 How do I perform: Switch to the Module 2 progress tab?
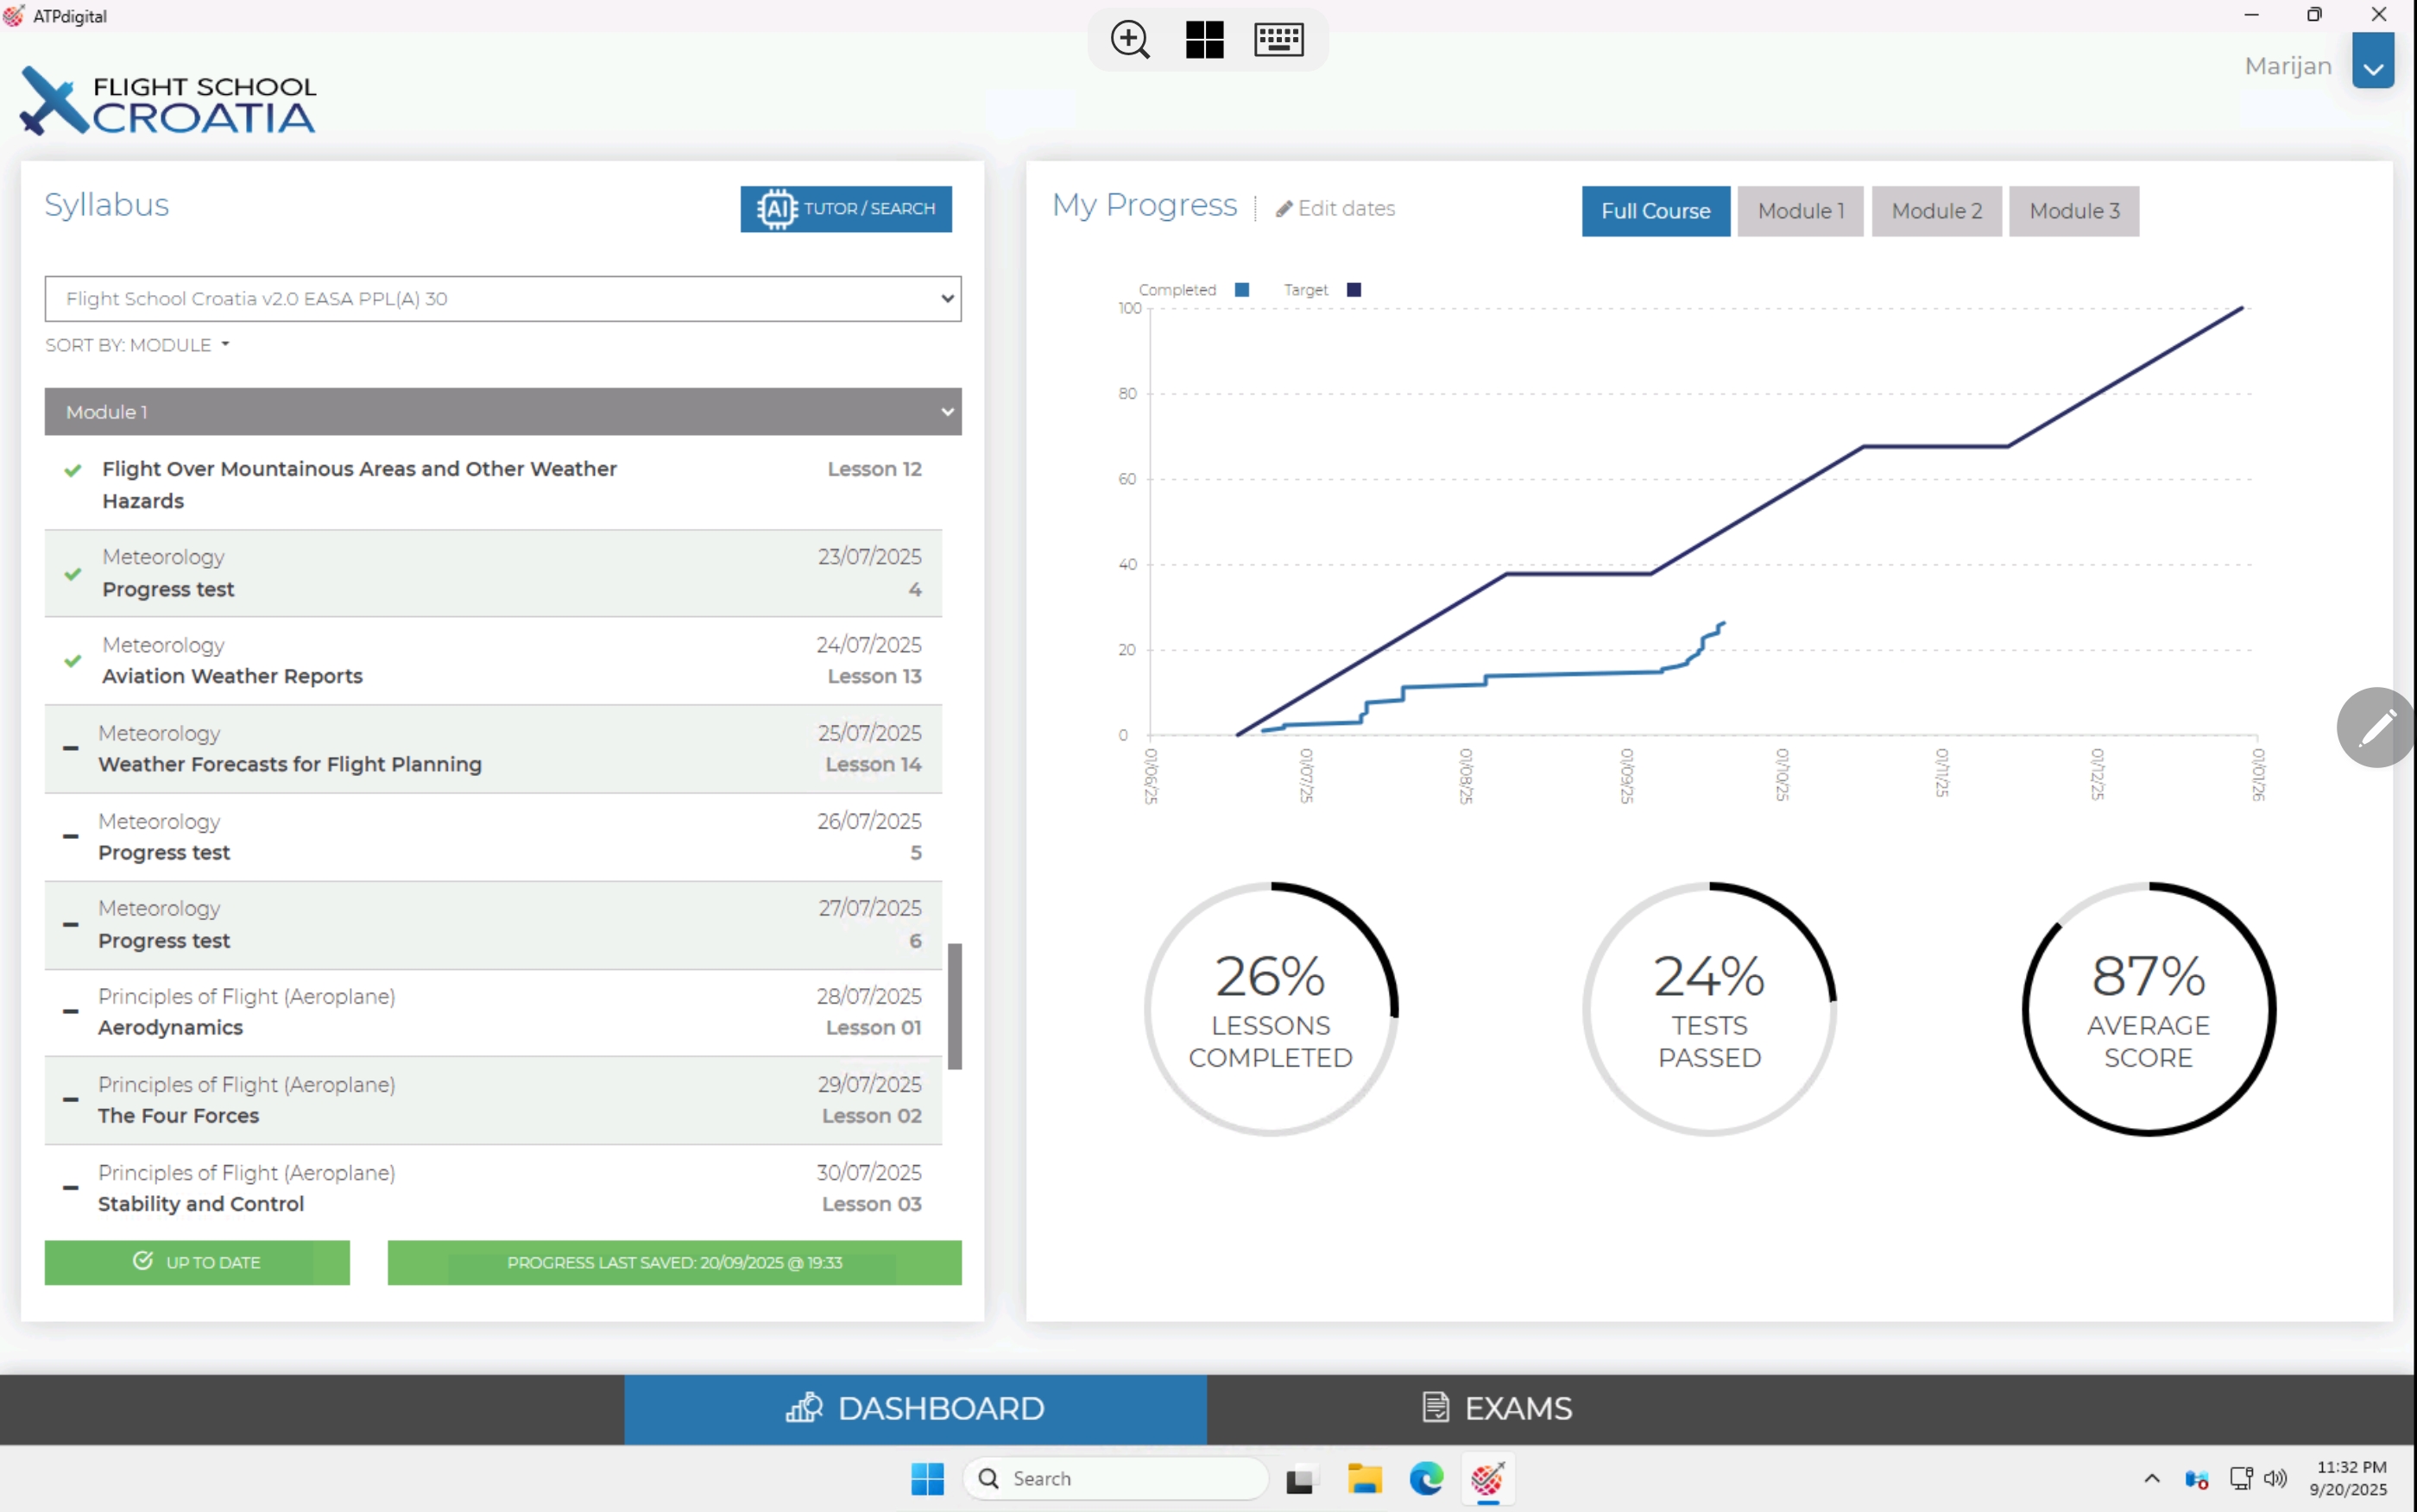(x=1936, y=211)
